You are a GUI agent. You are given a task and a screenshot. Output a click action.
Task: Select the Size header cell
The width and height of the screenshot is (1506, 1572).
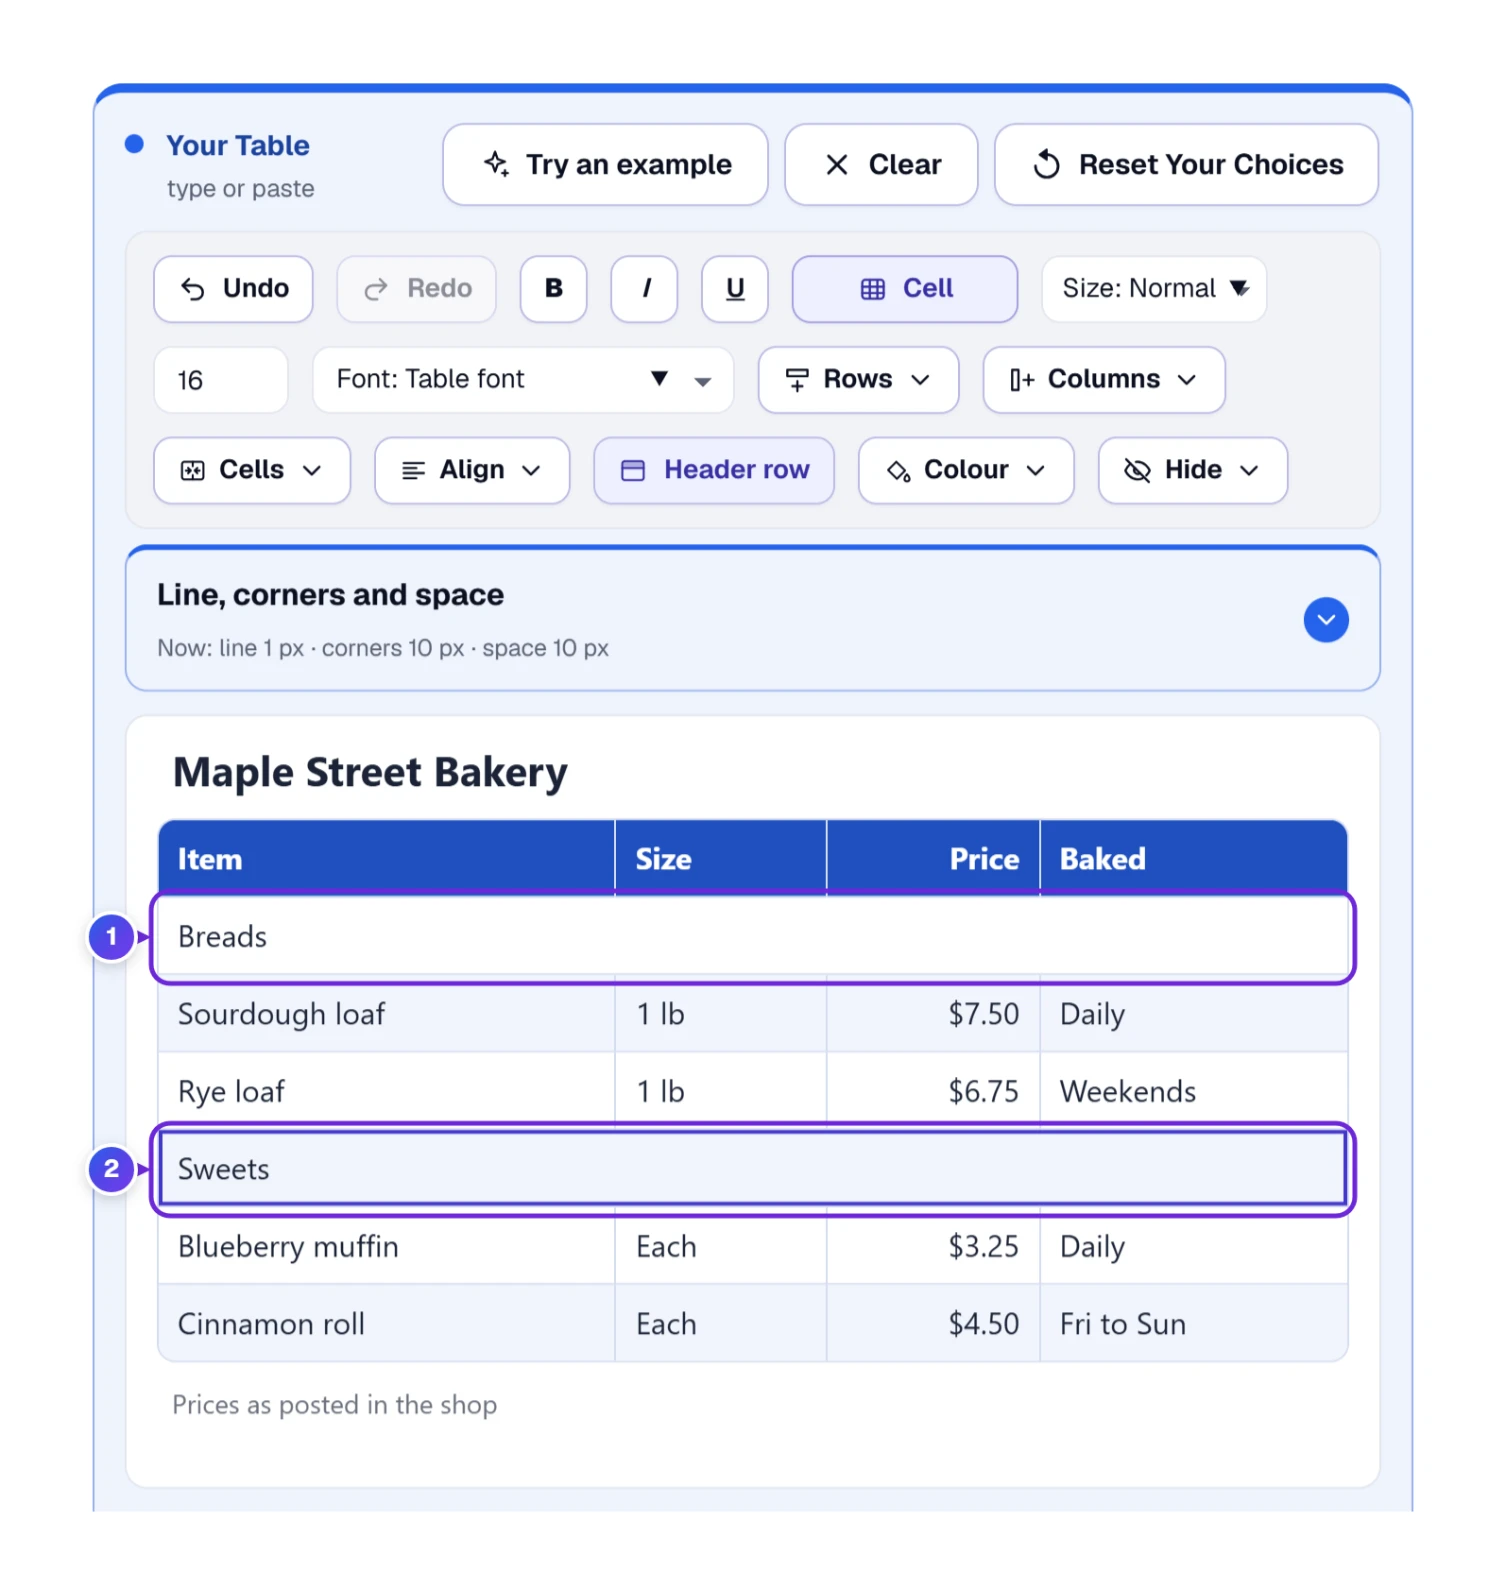(x=721, y=859)
